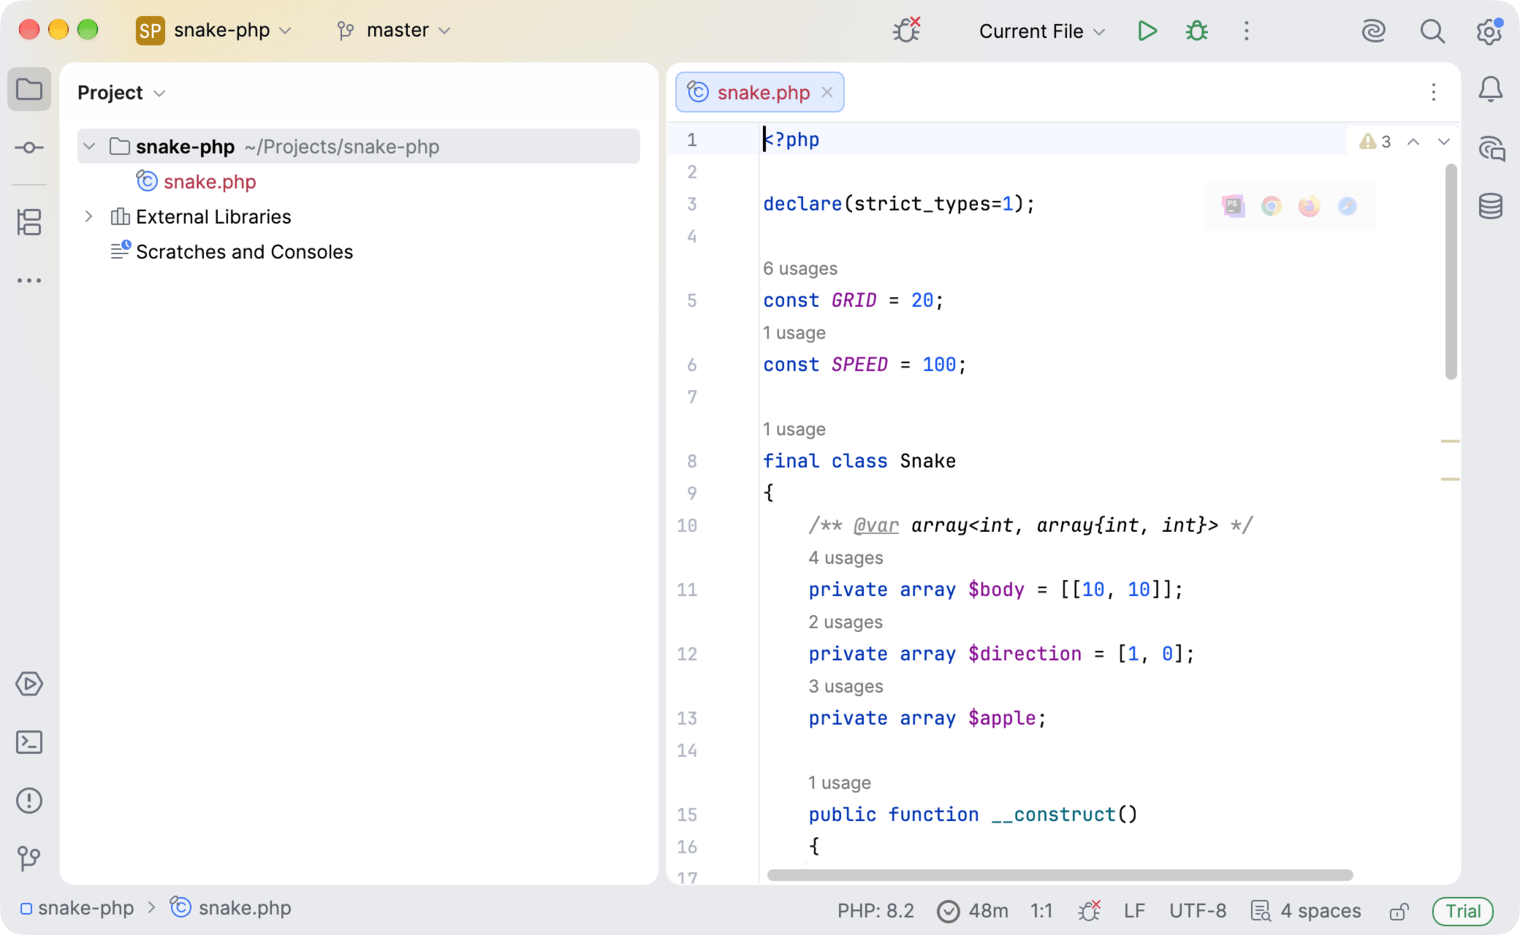Click snake.php breadcrumb in navigation bar

coord(231,909)
